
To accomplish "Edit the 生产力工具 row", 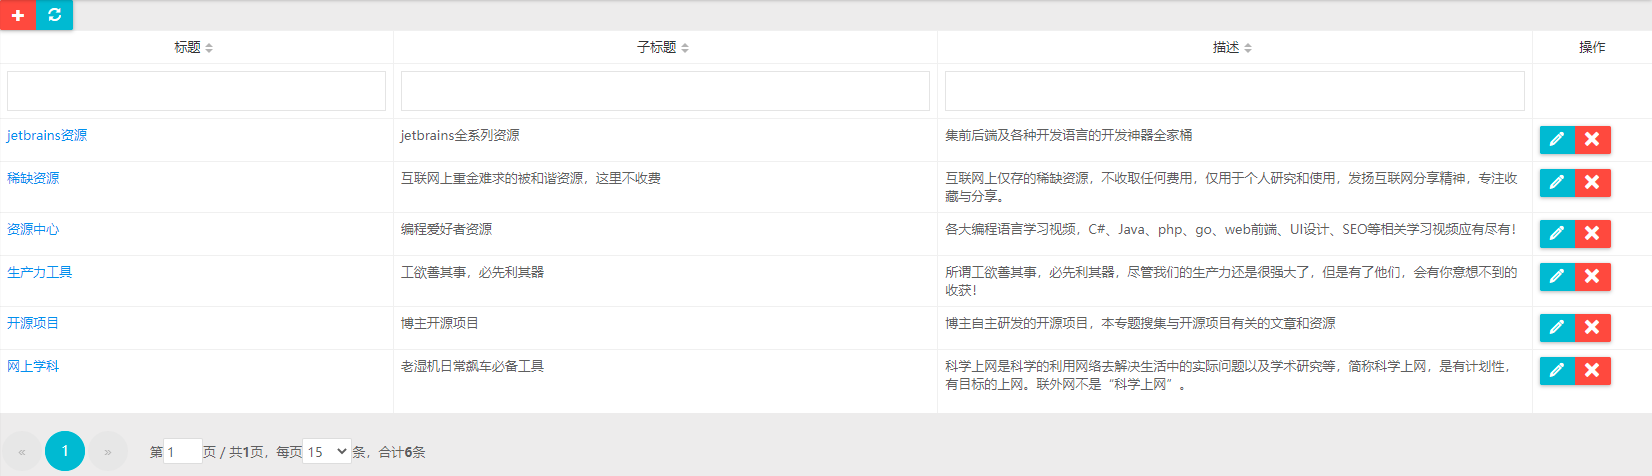I will pyautogui.click(x=1557, y=277).
